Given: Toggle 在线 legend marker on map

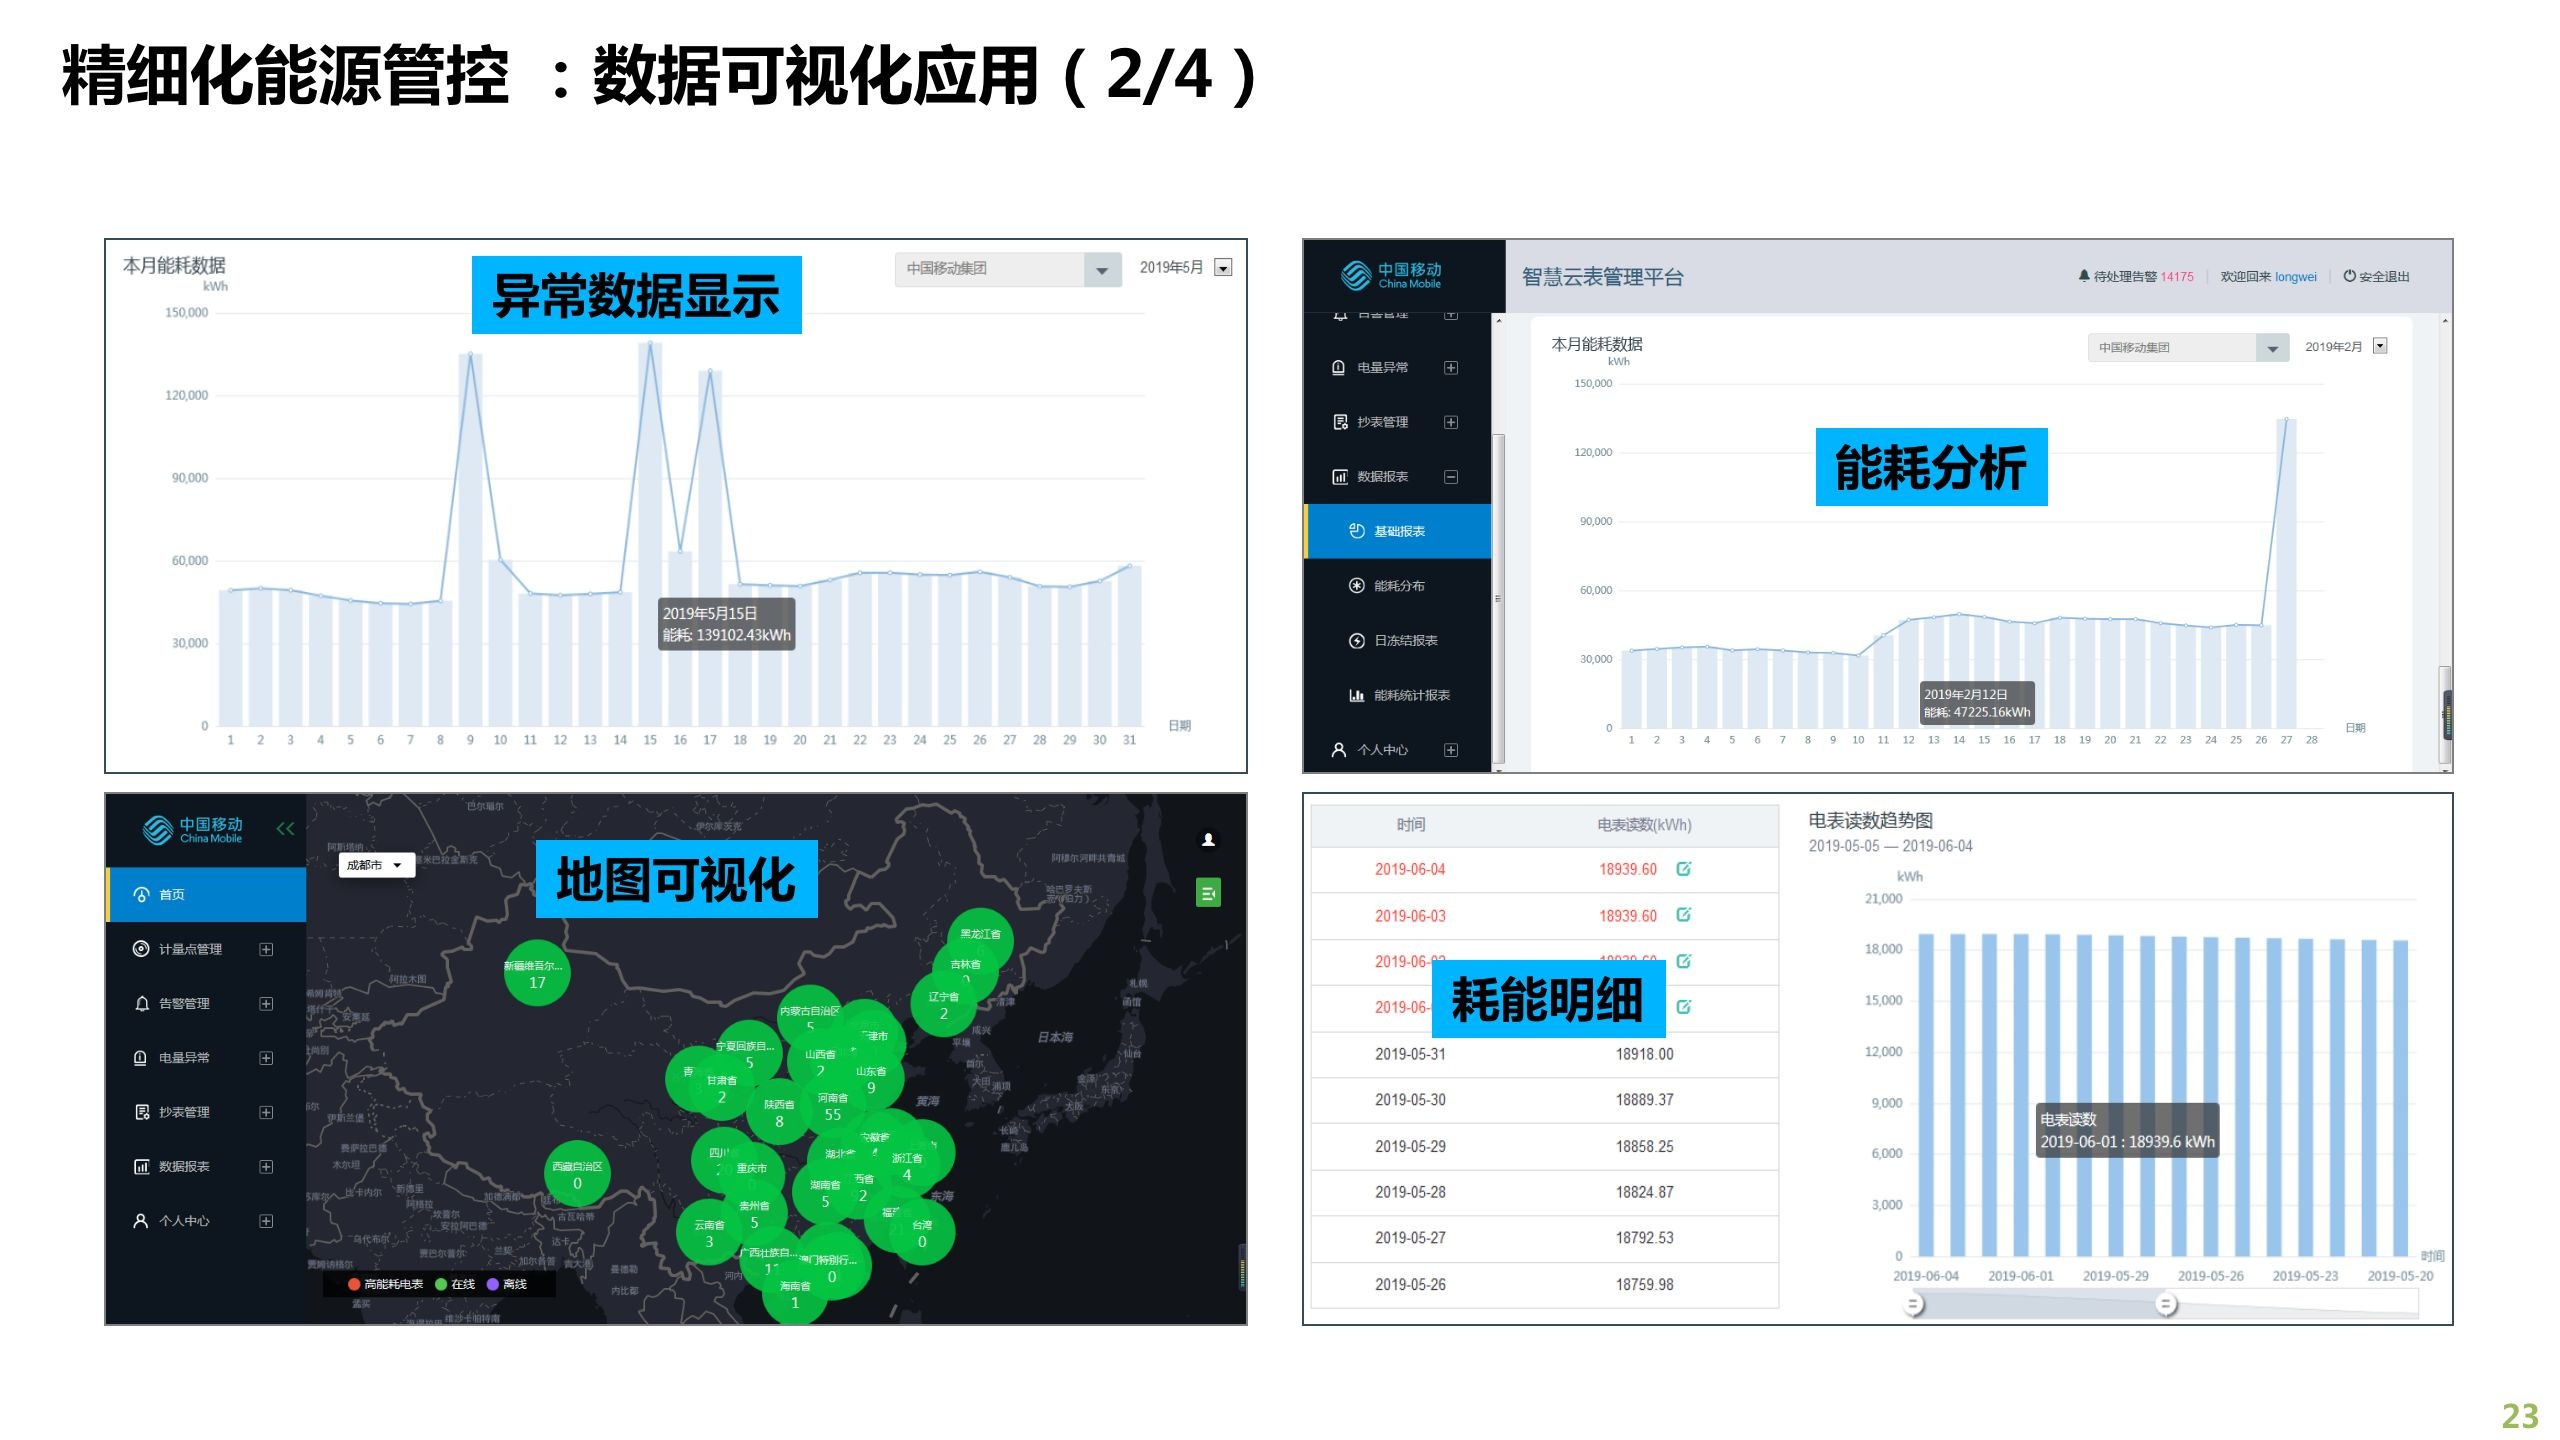Looking at the screenshot, I should [441, 1284].
